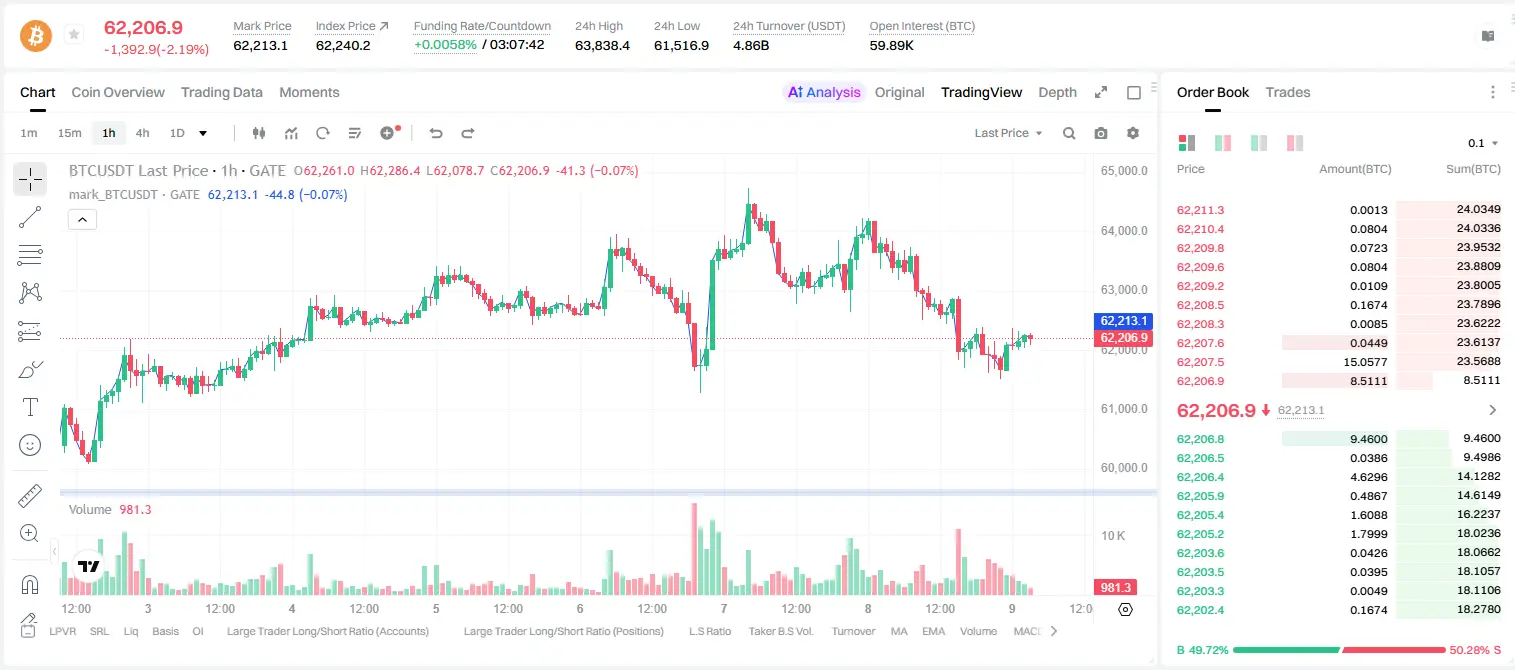1515x670 pixels.
Task: Choose the text annotation tool
Action: point(30,407)
